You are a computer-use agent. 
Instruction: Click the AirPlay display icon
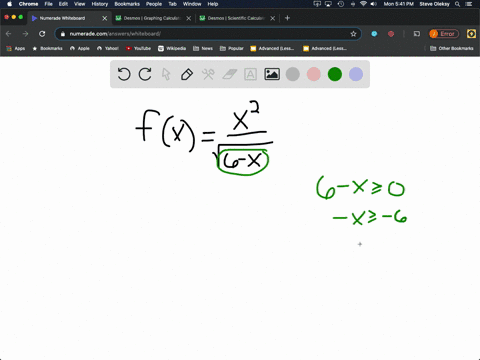328,4
